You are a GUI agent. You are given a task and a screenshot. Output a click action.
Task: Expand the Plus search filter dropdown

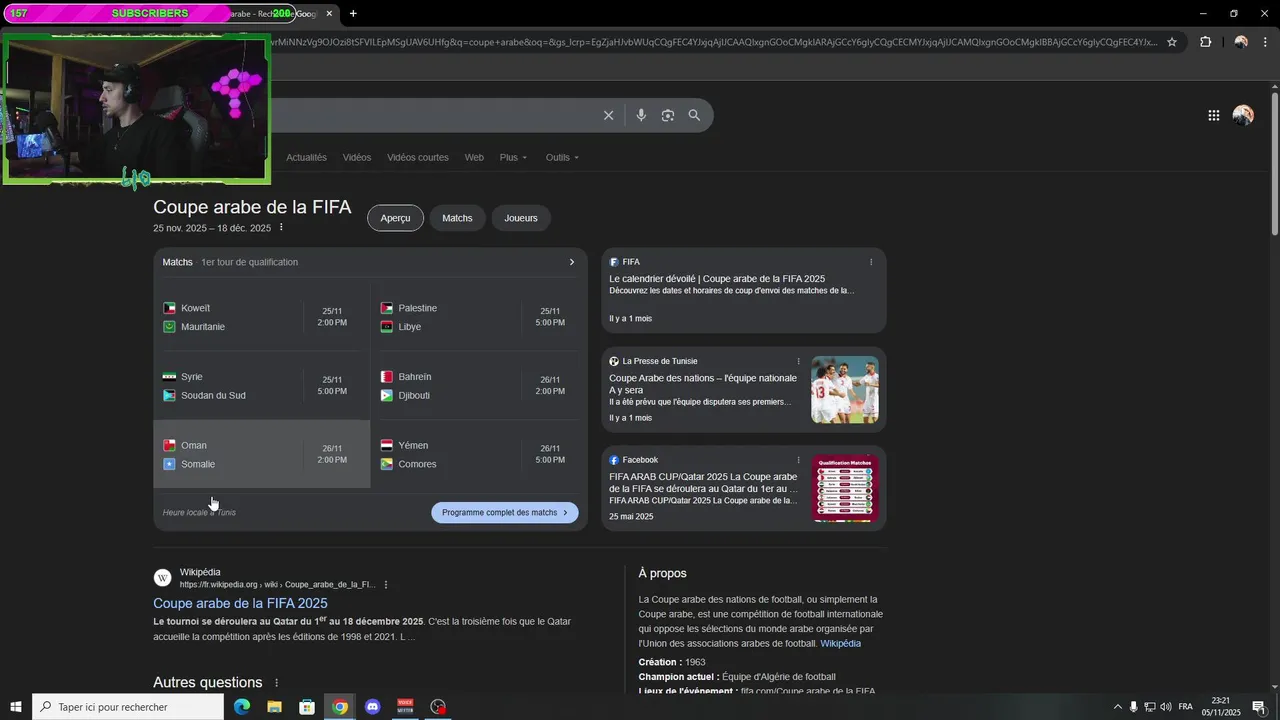click(x=513, y=157)
